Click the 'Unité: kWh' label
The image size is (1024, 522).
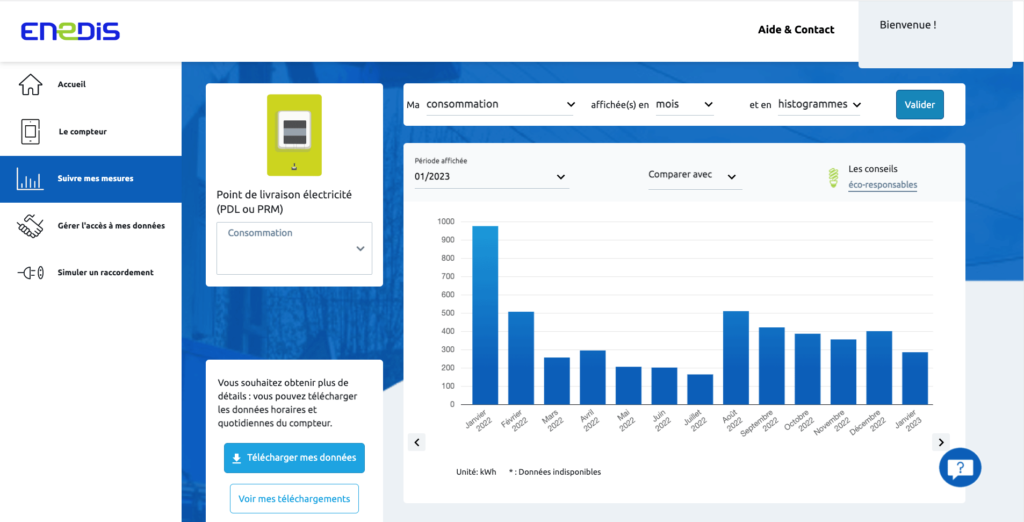point(476,472)
